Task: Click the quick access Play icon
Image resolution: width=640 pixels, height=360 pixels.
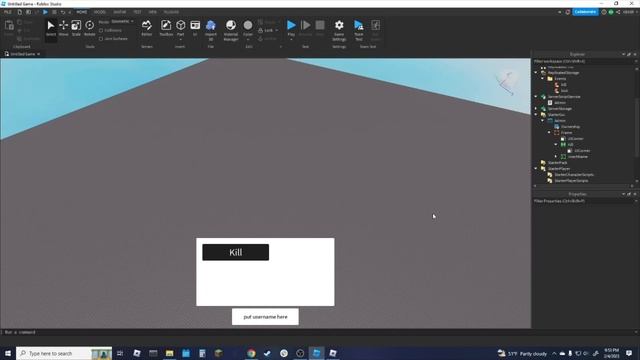Action: (x=45, y=12)
